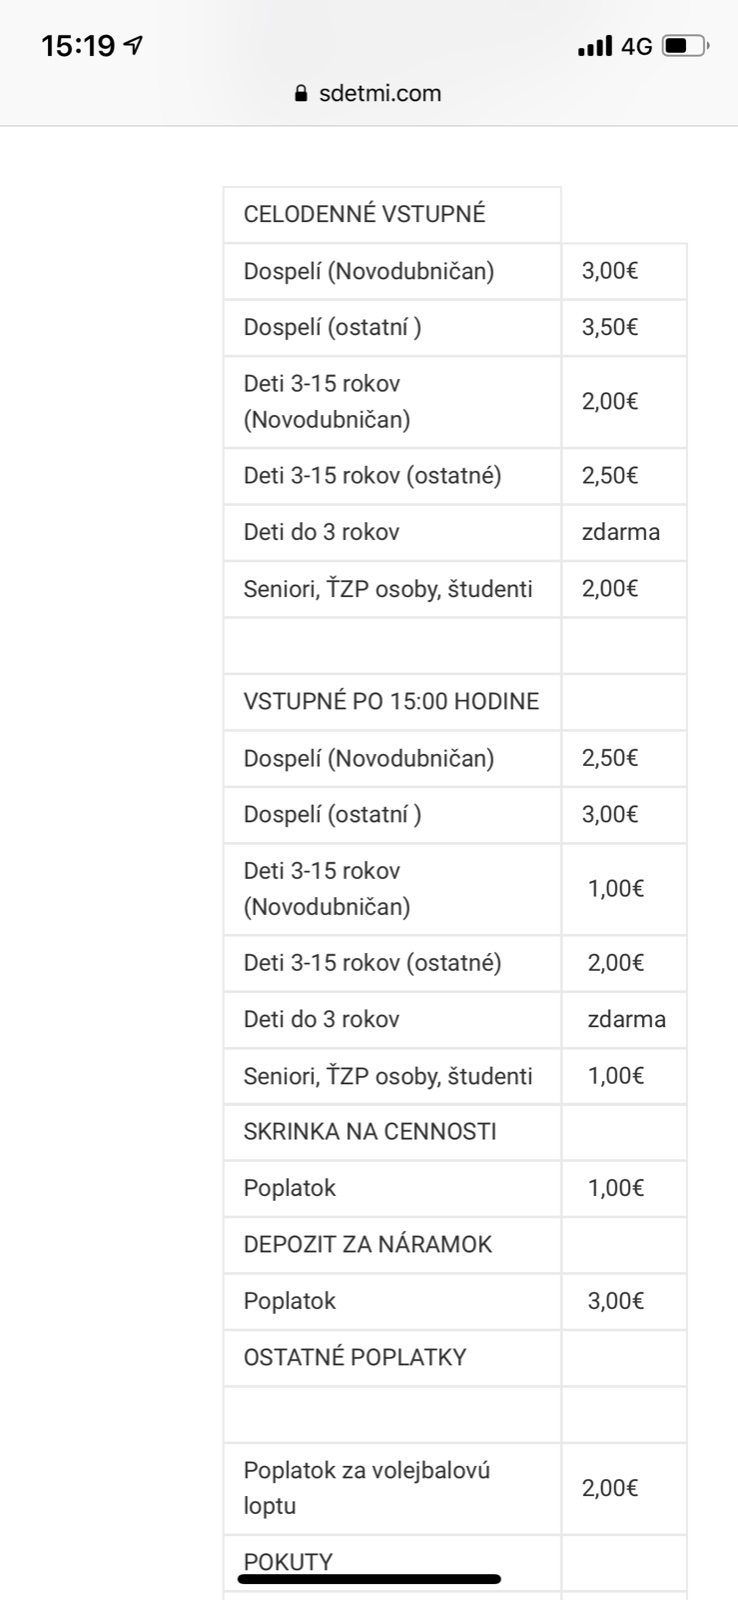
Task: Tap the SKRINKA NA CENNOSTI 1,00€ fee price
Action: click(x=616, y=1188)
